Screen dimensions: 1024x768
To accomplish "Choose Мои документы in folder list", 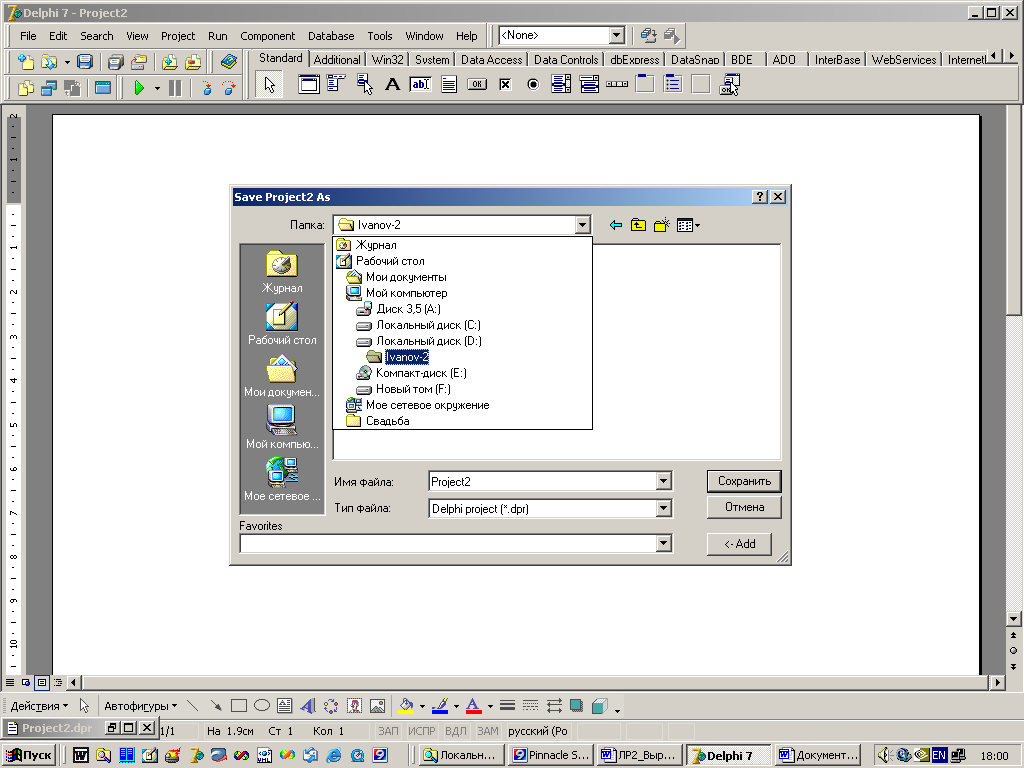I will [396, 277].
